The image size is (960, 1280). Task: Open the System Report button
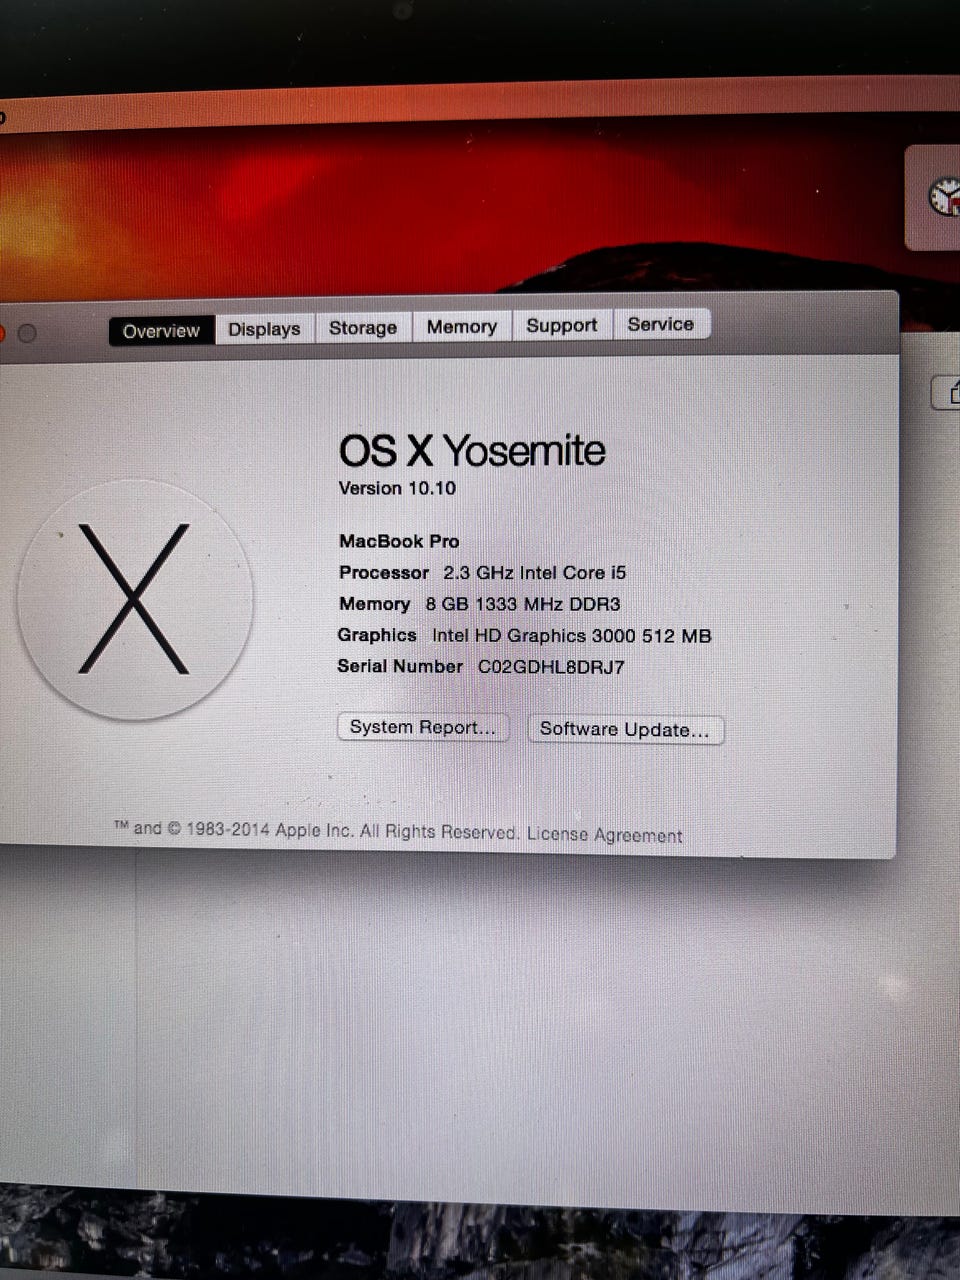[x=423, y=727]
